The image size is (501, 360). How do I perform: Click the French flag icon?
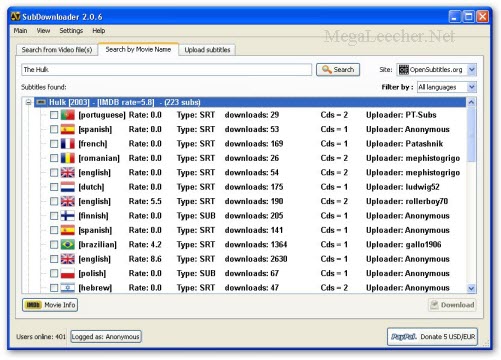click(x=68, y=144)
